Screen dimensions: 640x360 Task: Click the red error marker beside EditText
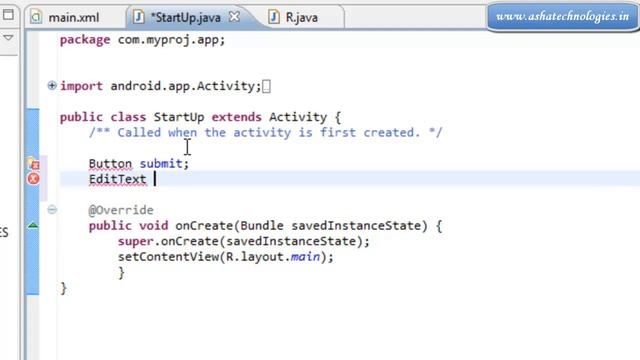(33, 179)
